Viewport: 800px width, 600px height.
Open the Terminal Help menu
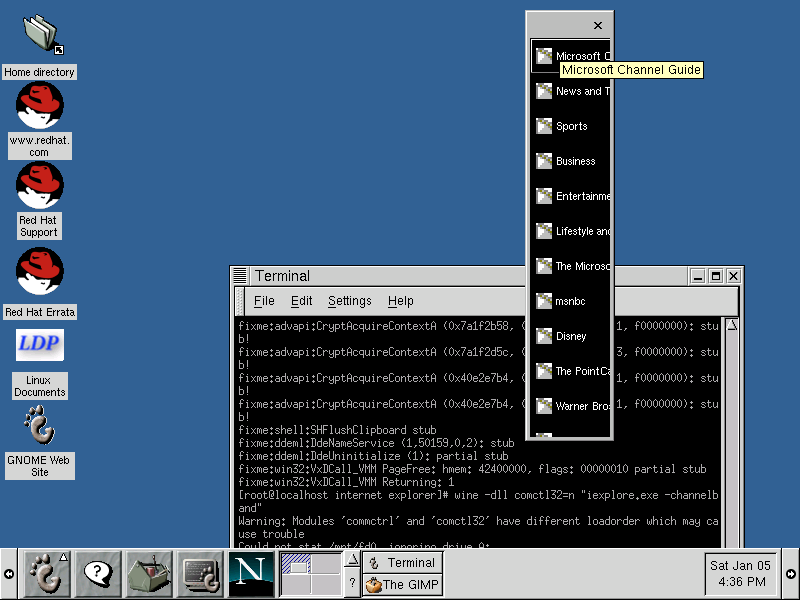pyautogui.click(x=400, y=301)
